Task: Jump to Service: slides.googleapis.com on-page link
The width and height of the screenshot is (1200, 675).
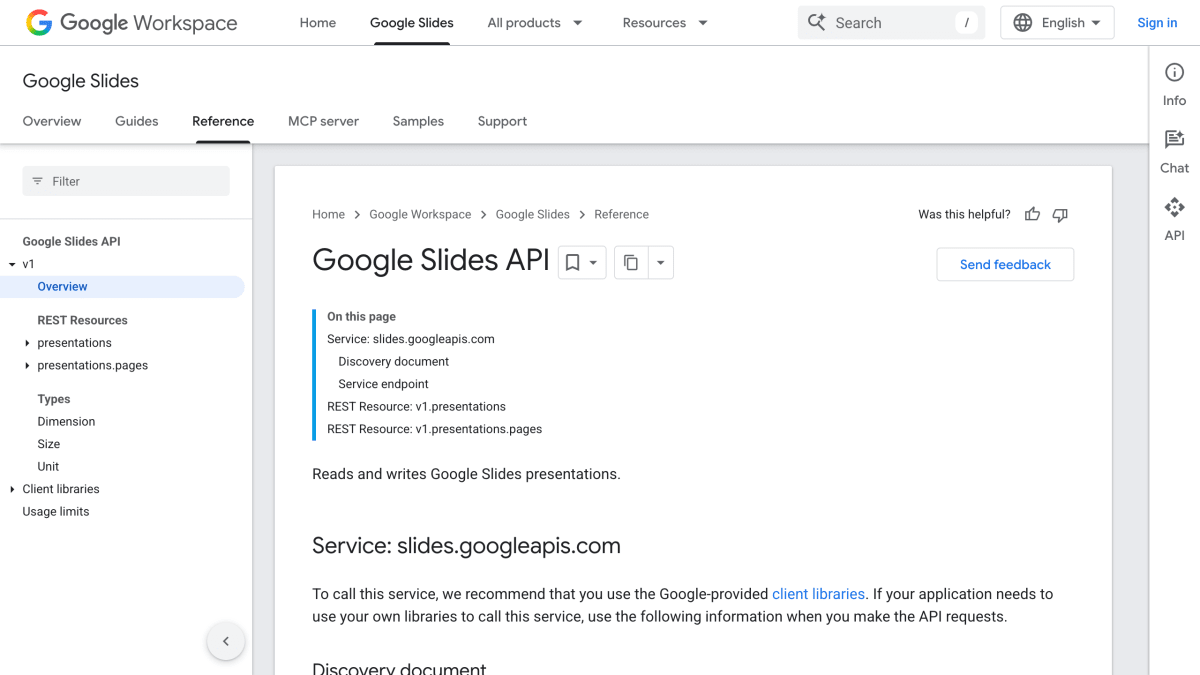Action: (x=411, y=339)
